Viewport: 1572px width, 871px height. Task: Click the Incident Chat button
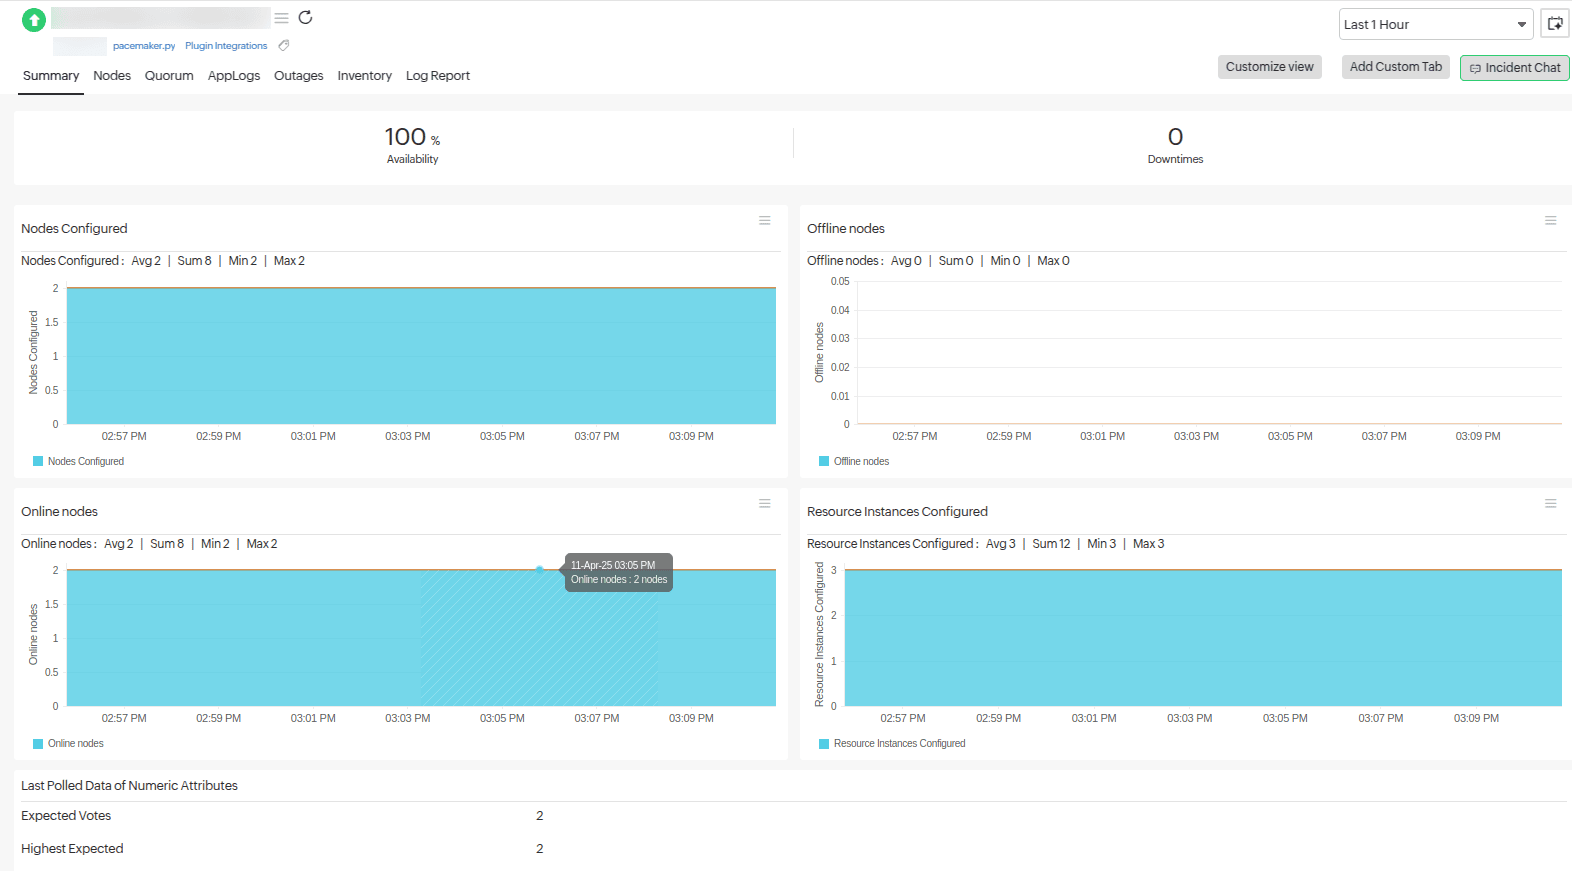pyautogui.click(x=1515, y=68)
